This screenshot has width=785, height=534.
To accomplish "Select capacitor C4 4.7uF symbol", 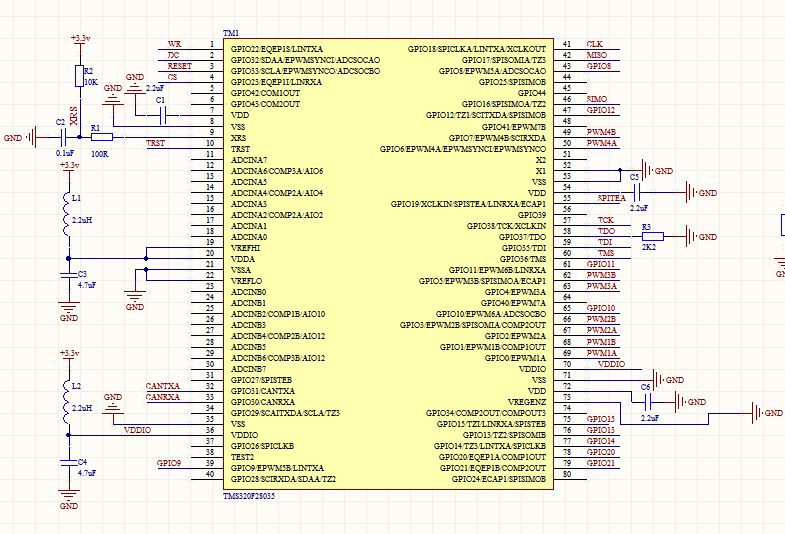I will [x=69, y=462].
